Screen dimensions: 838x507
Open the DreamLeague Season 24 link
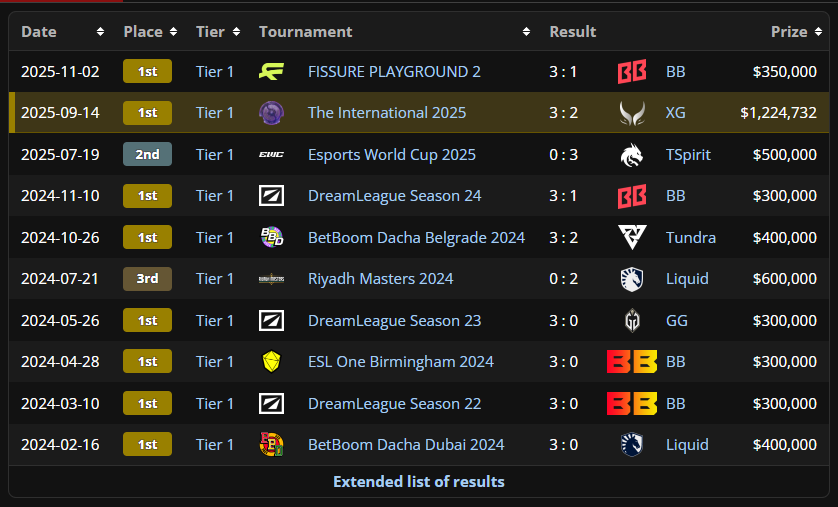coord(394,196)
